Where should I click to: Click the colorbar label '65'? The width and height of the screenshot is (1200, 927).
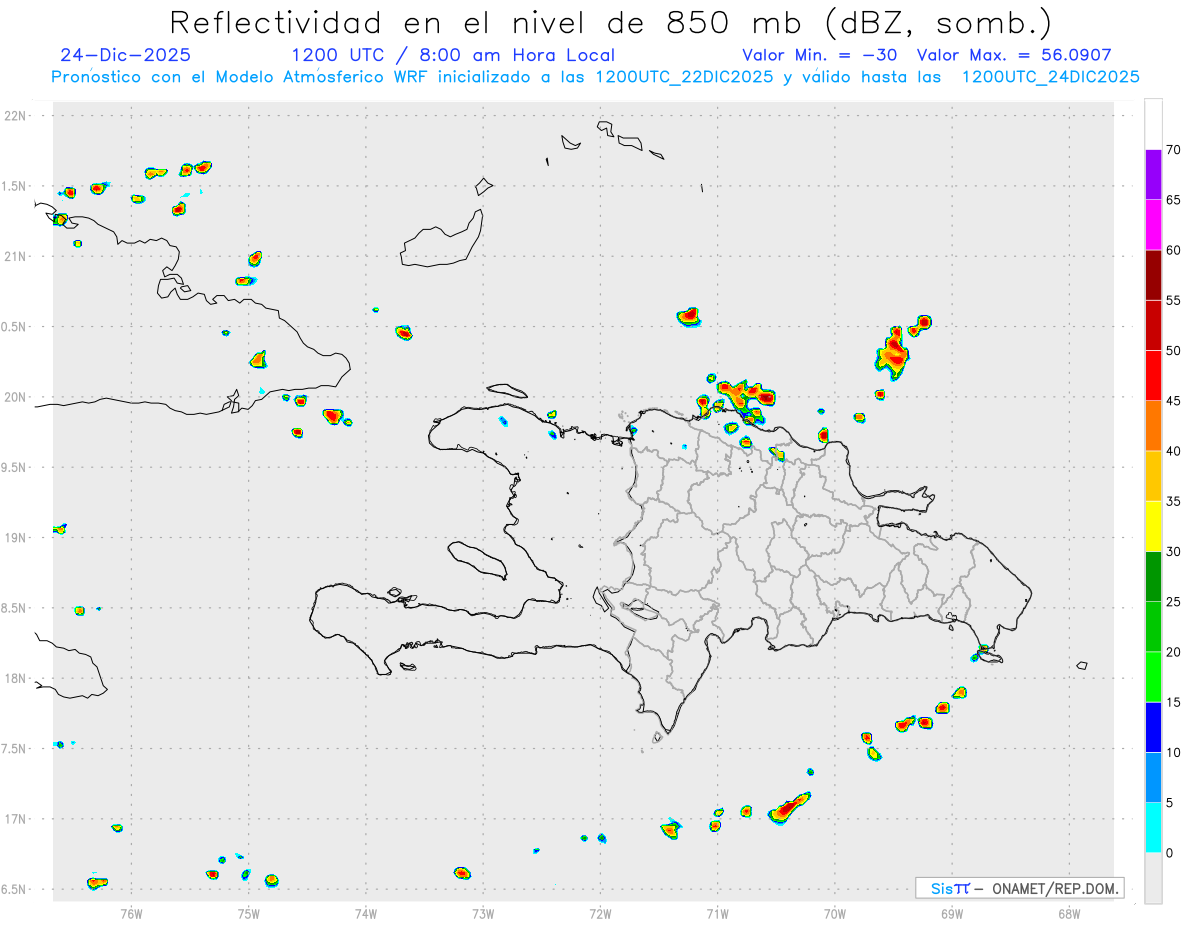click(x=1173, y=200)
